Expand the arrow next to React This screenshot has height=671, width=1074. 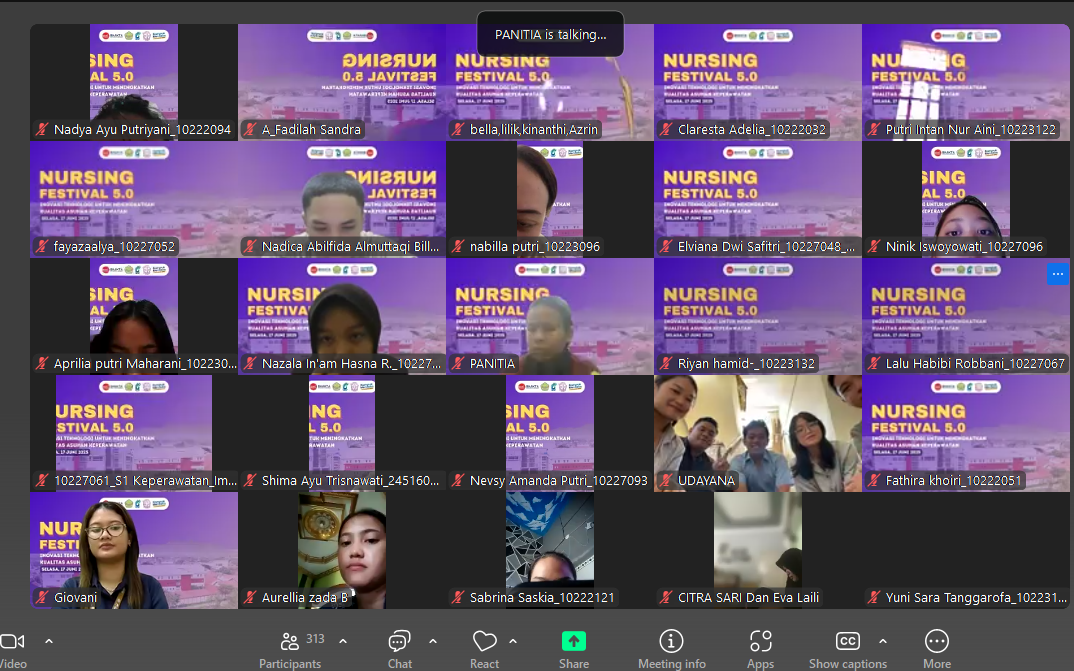click(x=513, y=641)
